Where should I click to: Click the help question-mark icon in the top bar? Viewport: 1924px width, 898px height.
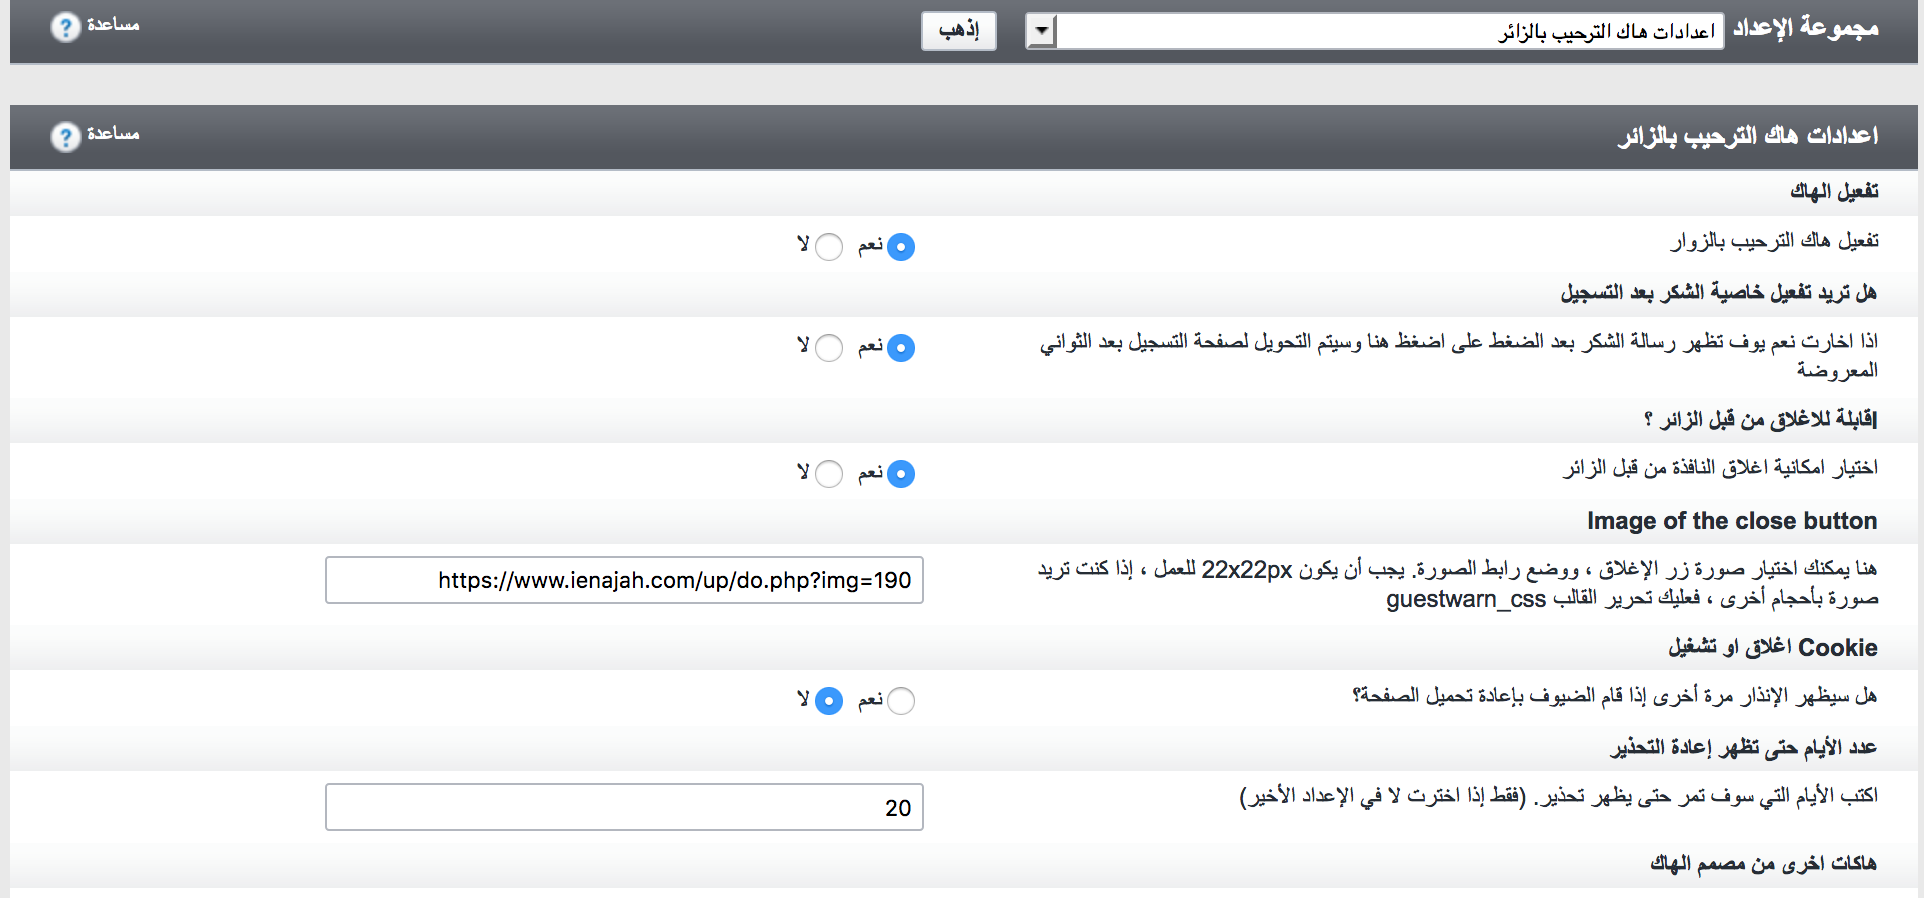point(66,27)
